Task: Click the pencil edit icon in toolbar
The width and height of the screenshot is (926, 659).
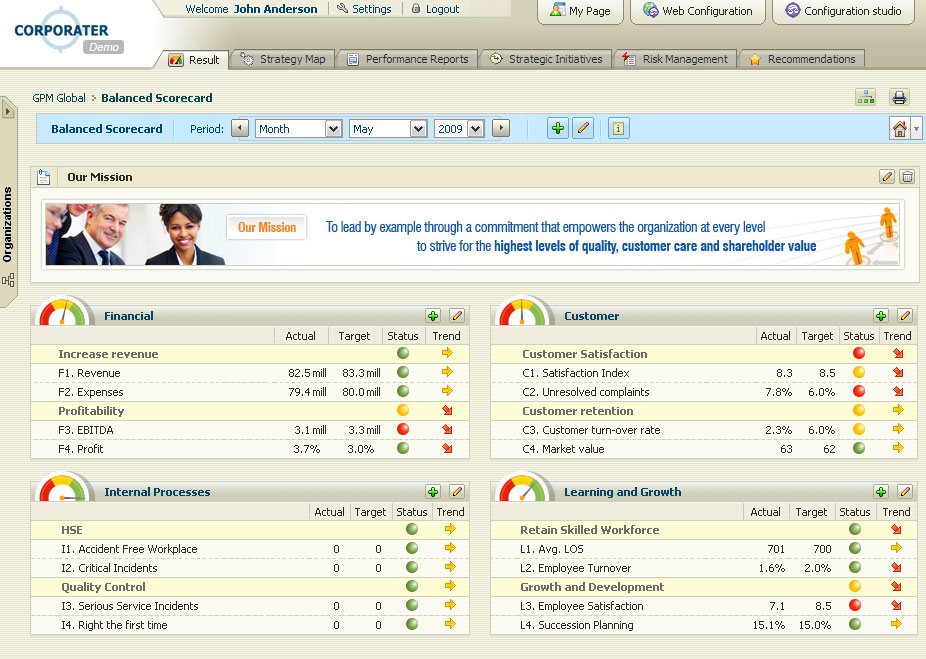Action: (583, 128)
